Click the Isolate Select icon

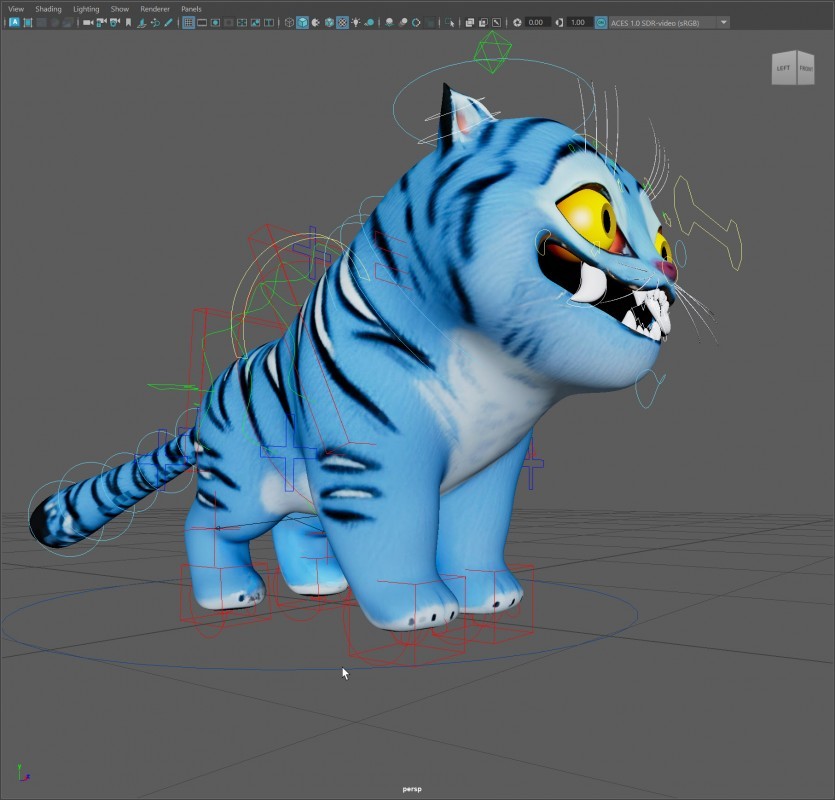pyautogui.click(x=450, y=22)
